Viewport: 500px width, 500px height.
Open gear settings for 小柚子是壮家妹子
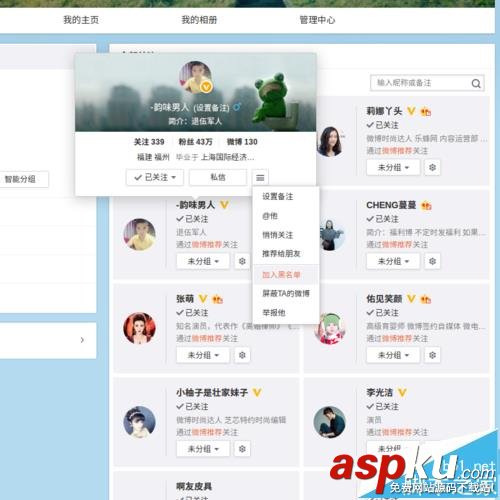coord(242,449)
